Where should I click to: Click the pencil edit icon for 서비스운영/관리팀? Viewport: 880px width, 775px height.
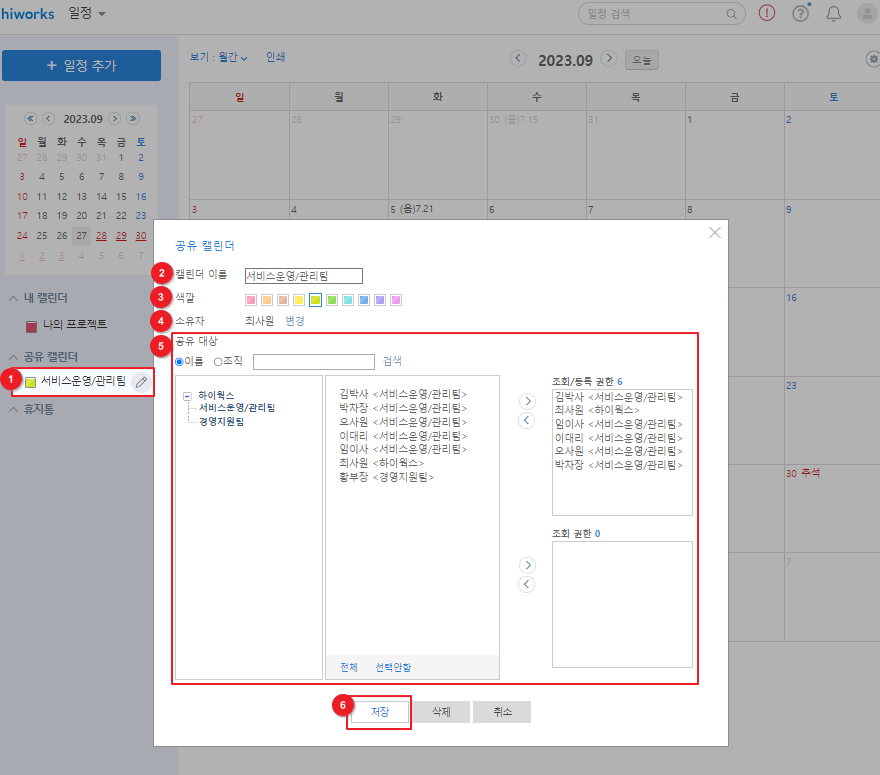coord(141,382)
